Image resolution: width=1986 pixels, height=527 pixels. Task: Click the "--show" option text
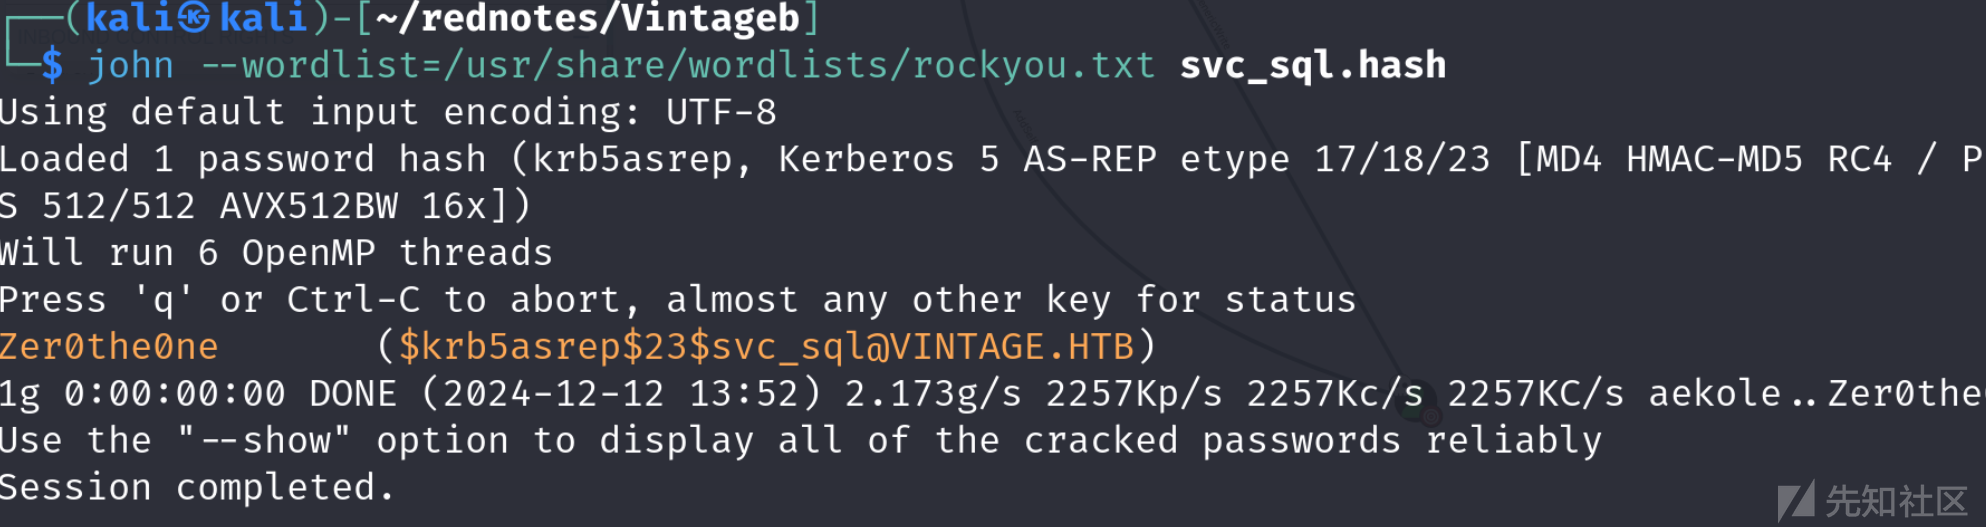pyautogui.click(x=264, y=441)
